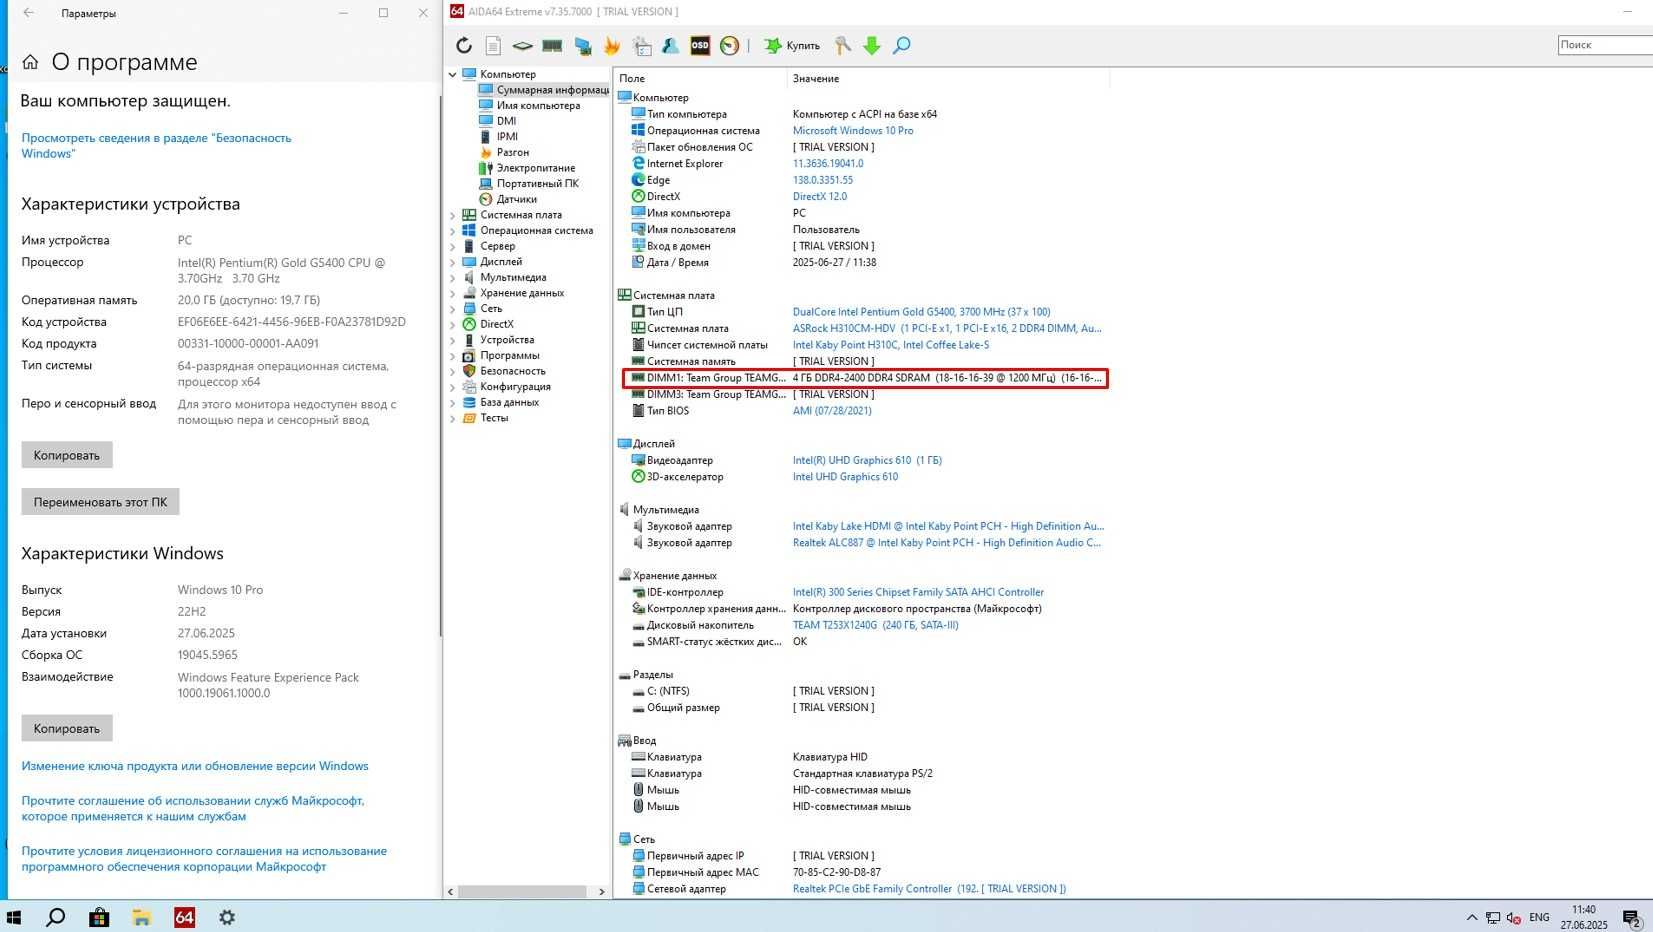
Task: Open the TEAM T253X1240G disk link
Action: [x=876, y=625]
